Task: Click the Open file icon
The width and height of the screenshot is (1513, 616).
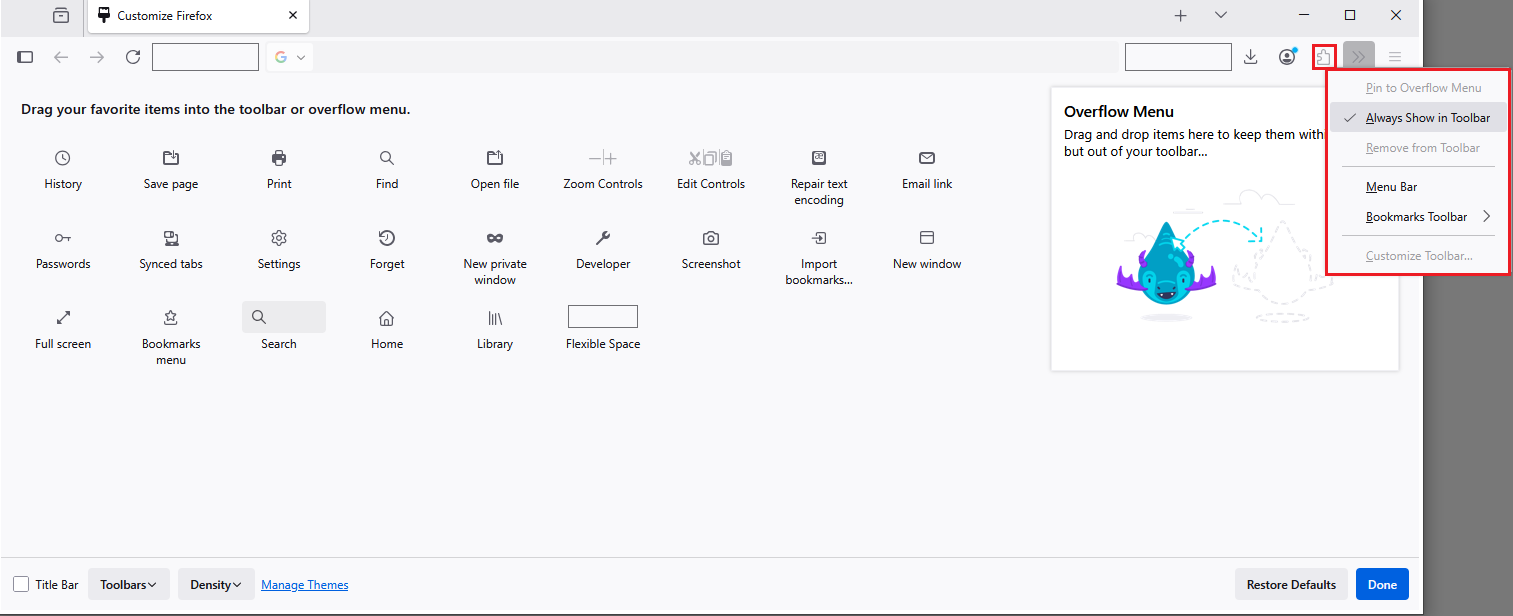Action: coord(495,158)
